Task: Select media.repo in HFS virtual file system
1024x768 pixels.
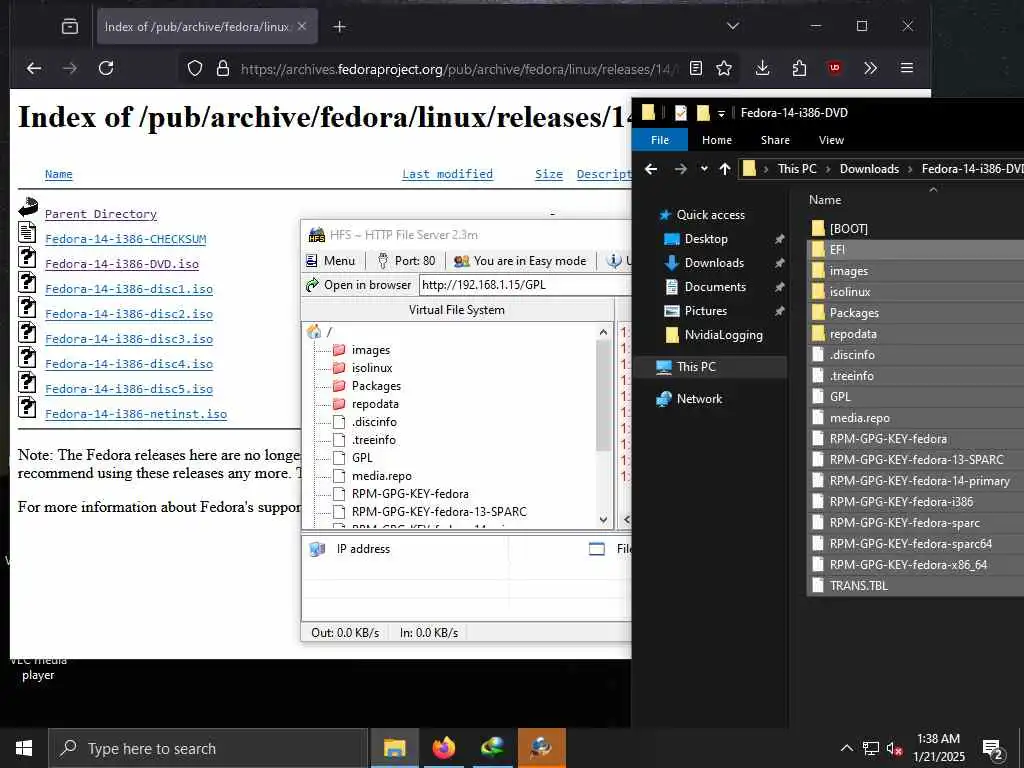Action: [381, 475]
